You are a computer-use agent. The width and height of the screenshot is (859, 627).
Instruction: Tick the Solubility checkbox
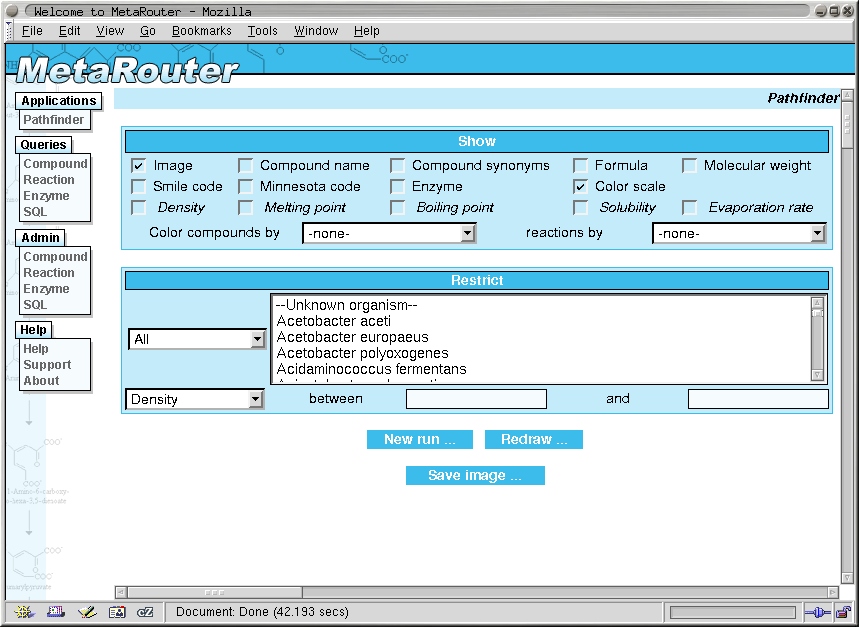coord(580,208)
